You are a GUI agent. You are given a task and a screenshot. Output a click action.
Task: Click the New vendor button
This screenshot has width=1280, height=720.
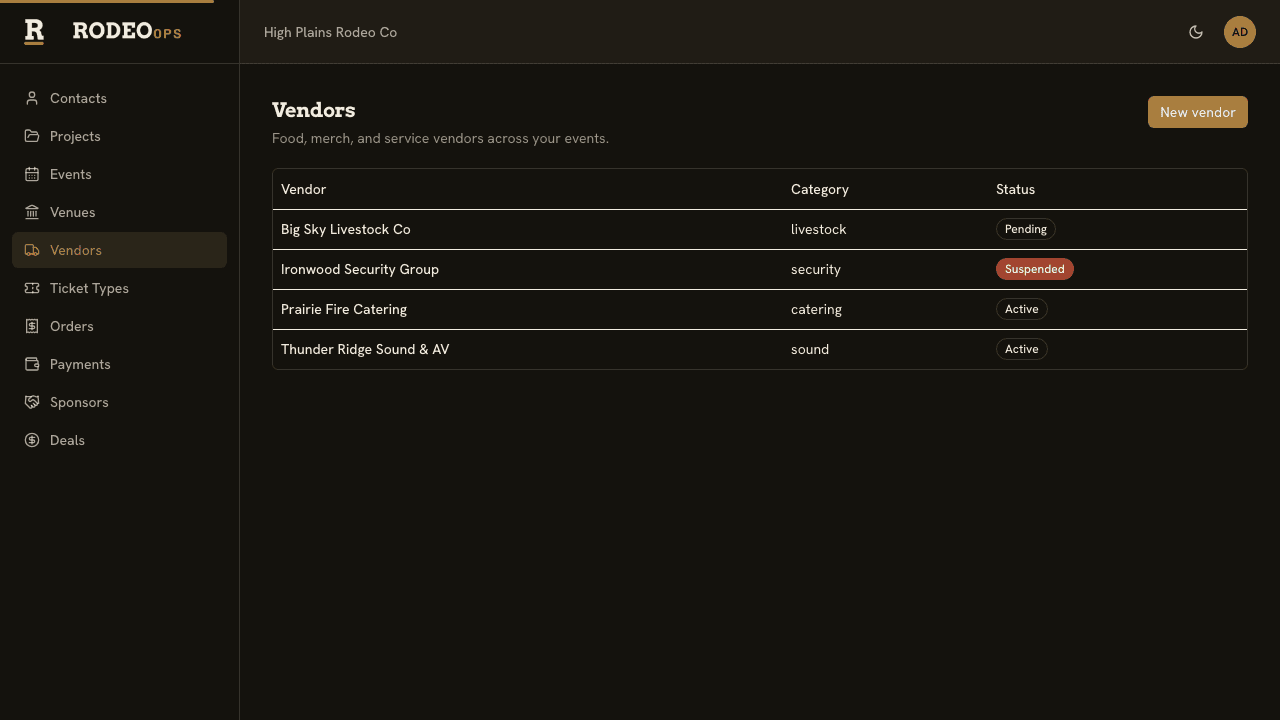click(1198, 112)
